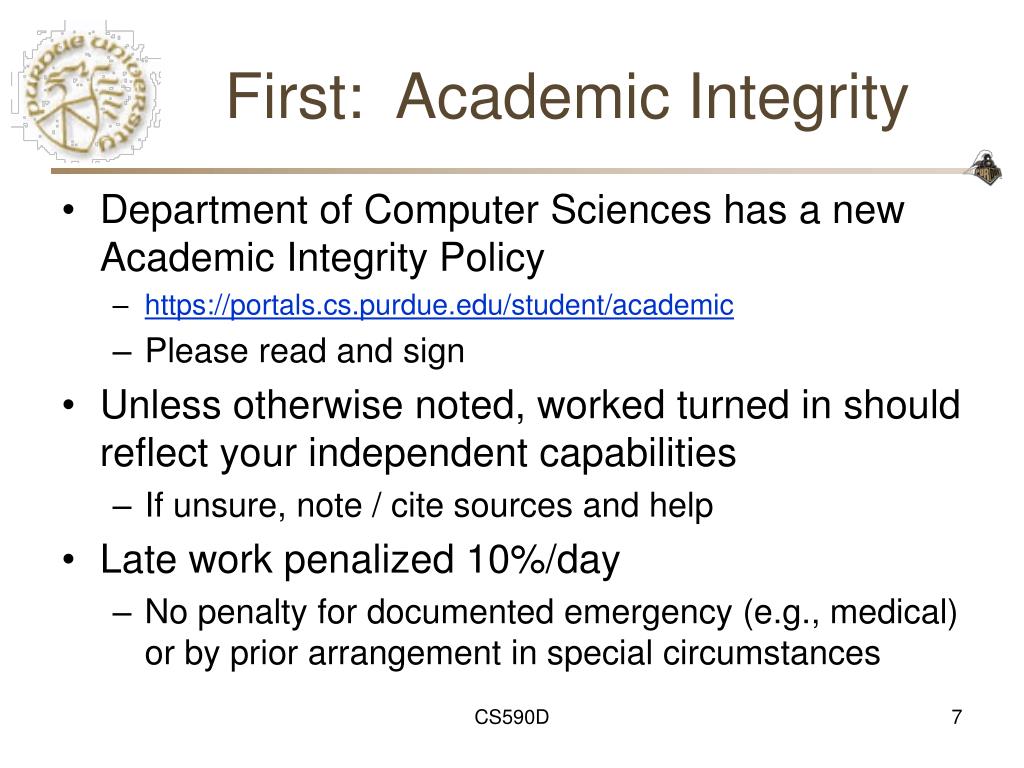Click 'or by prior arrangement in special circumstances'
Screen dimensions: 1024x768
pyautogui.click(x=512, y=653)
